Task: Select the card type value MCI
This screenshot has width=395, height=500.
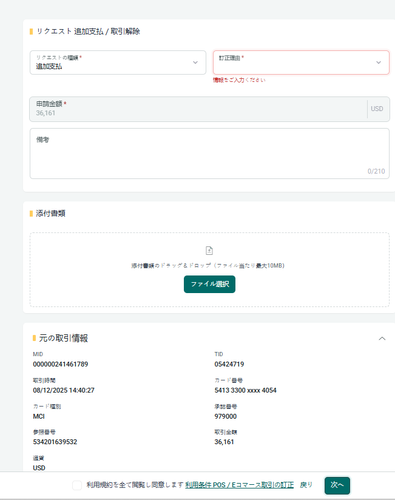Action: [x=39, y=416]
